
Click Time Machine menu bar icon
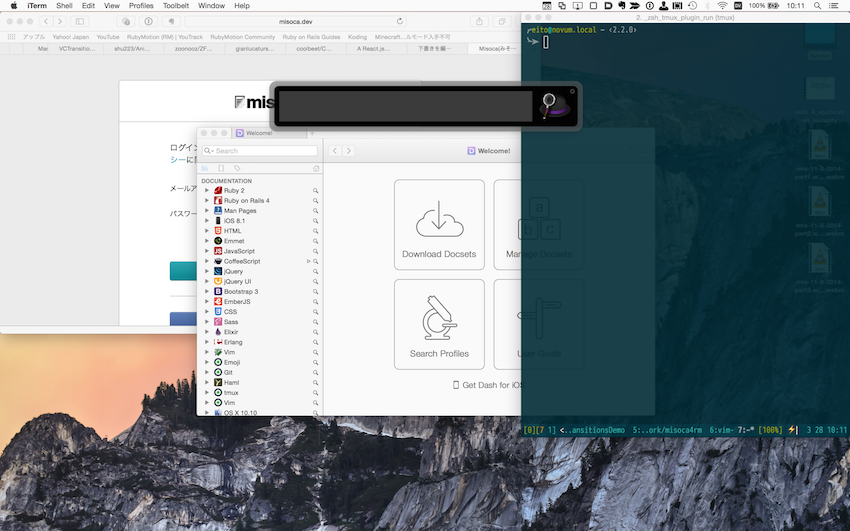point(692,5)
